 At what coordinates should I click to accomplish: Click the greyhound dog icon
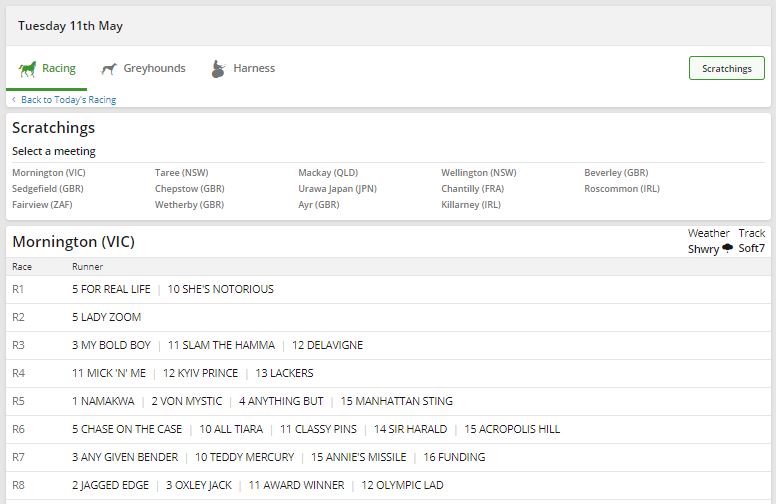[x=110, y=69]
